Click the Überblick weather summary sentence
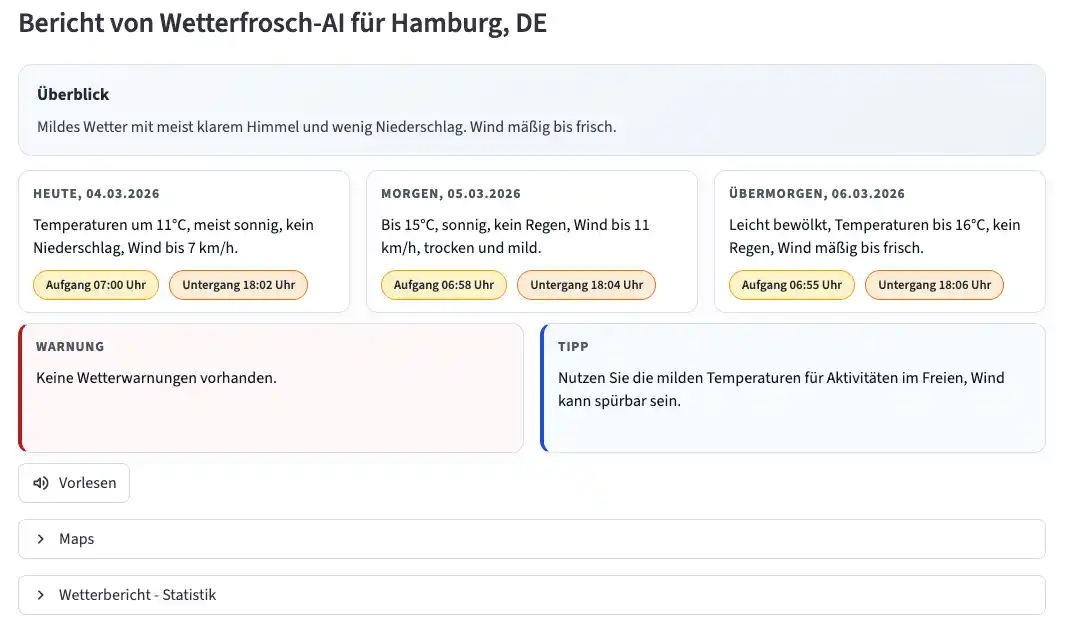The image size is (1067, 628). click(x=326, y=127)
